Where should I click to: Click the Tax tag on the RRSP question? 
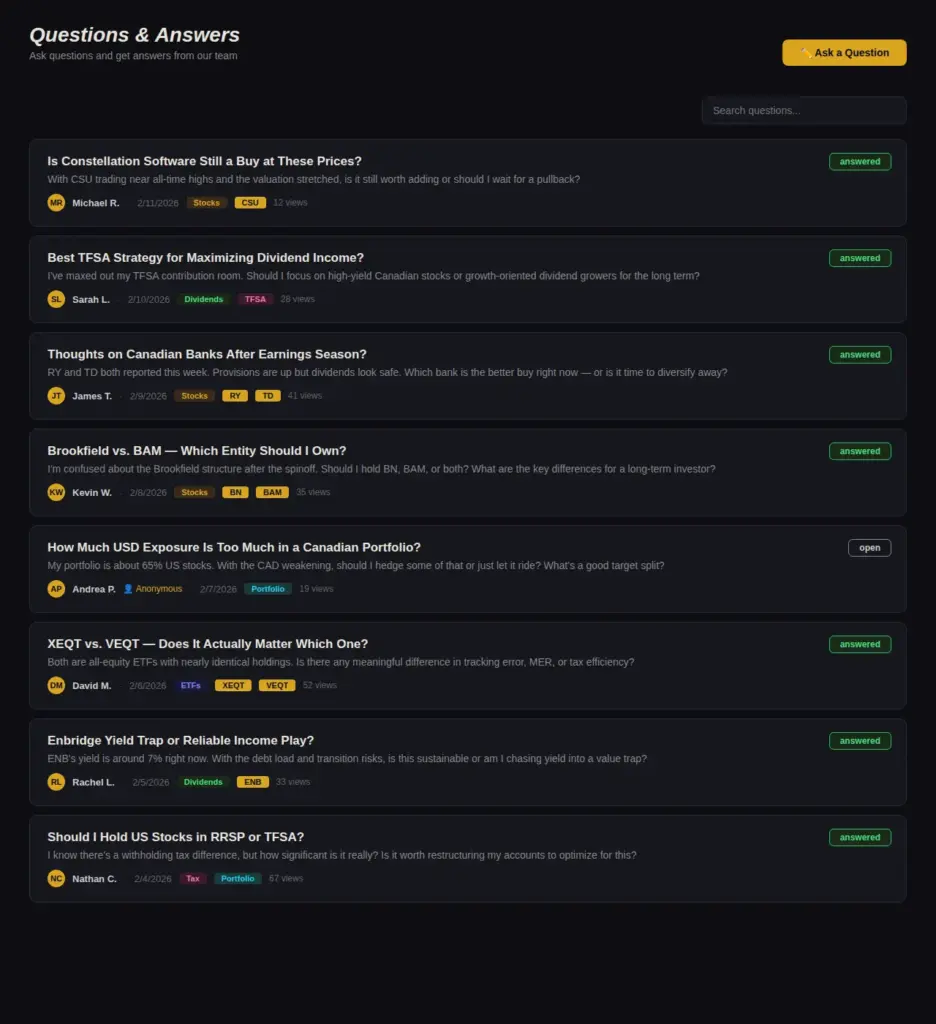point(193,878)
